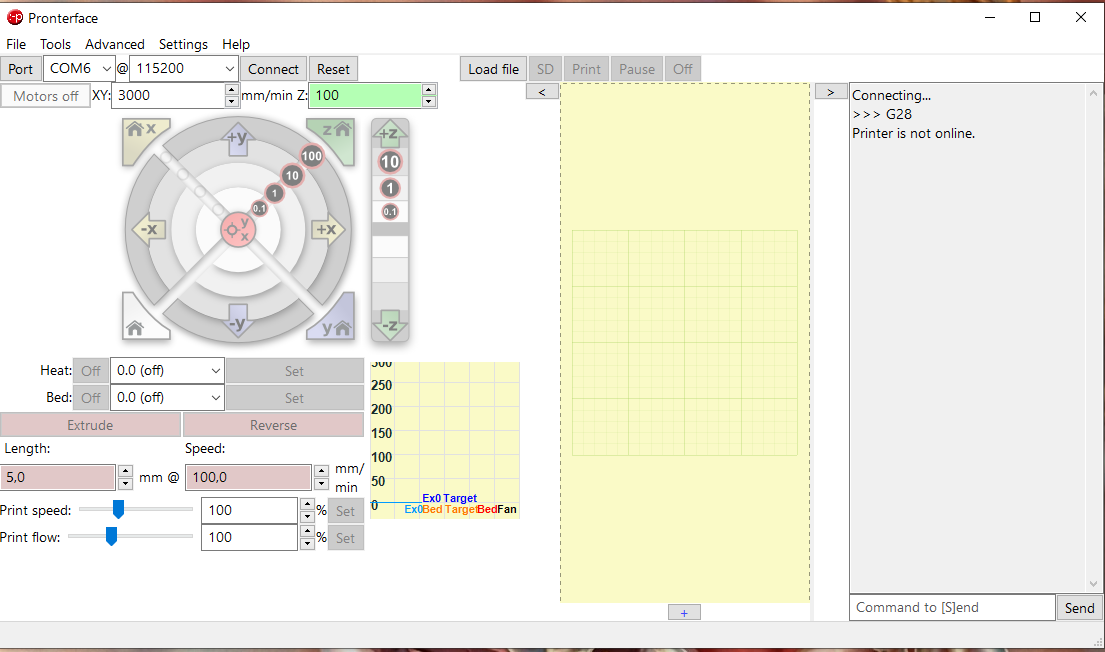Viewport: 1105px width, 652px height.
Task: Click the Send button
Action: (1080, 608)
